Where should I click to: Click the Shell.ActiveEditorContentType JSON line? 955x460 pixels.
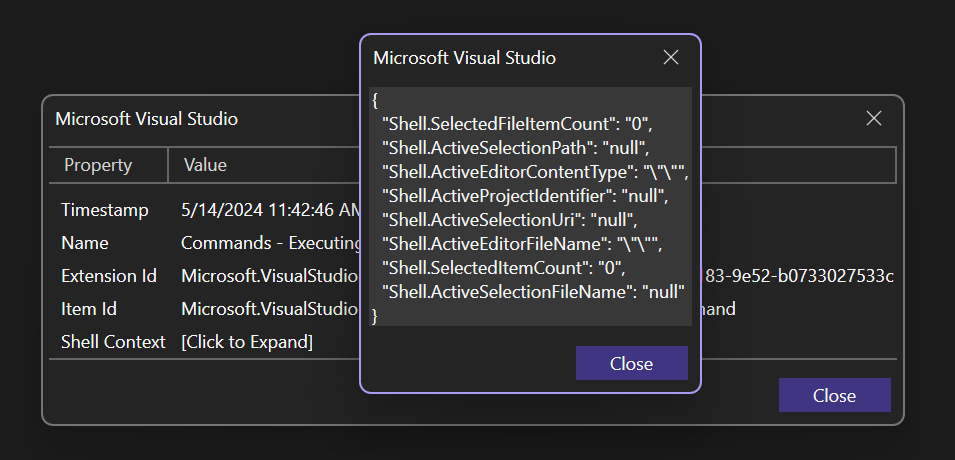[535, 172]
